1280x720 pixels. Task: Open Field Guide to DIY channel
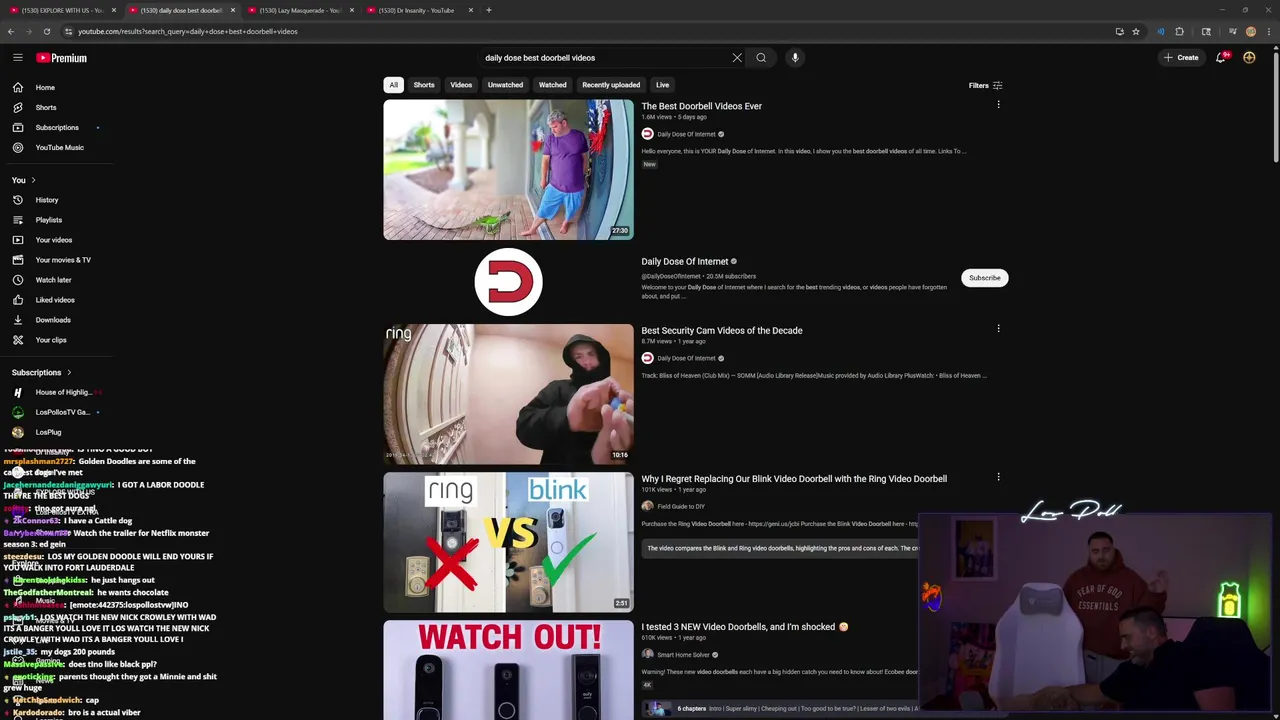click(x=680, y=506)
